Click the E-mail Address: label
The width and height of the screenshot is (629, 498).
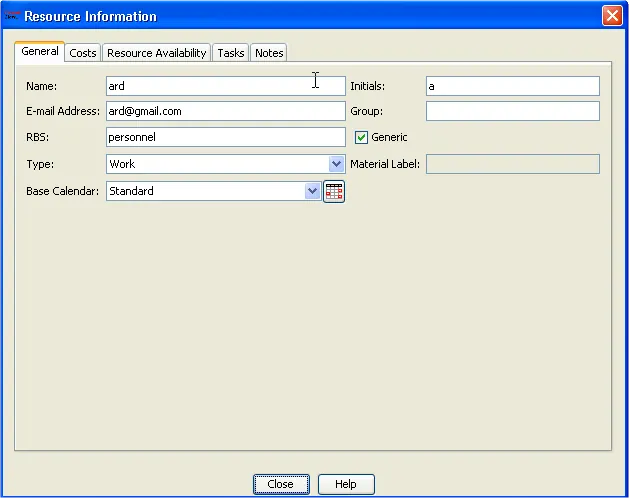tap(63, 111)
